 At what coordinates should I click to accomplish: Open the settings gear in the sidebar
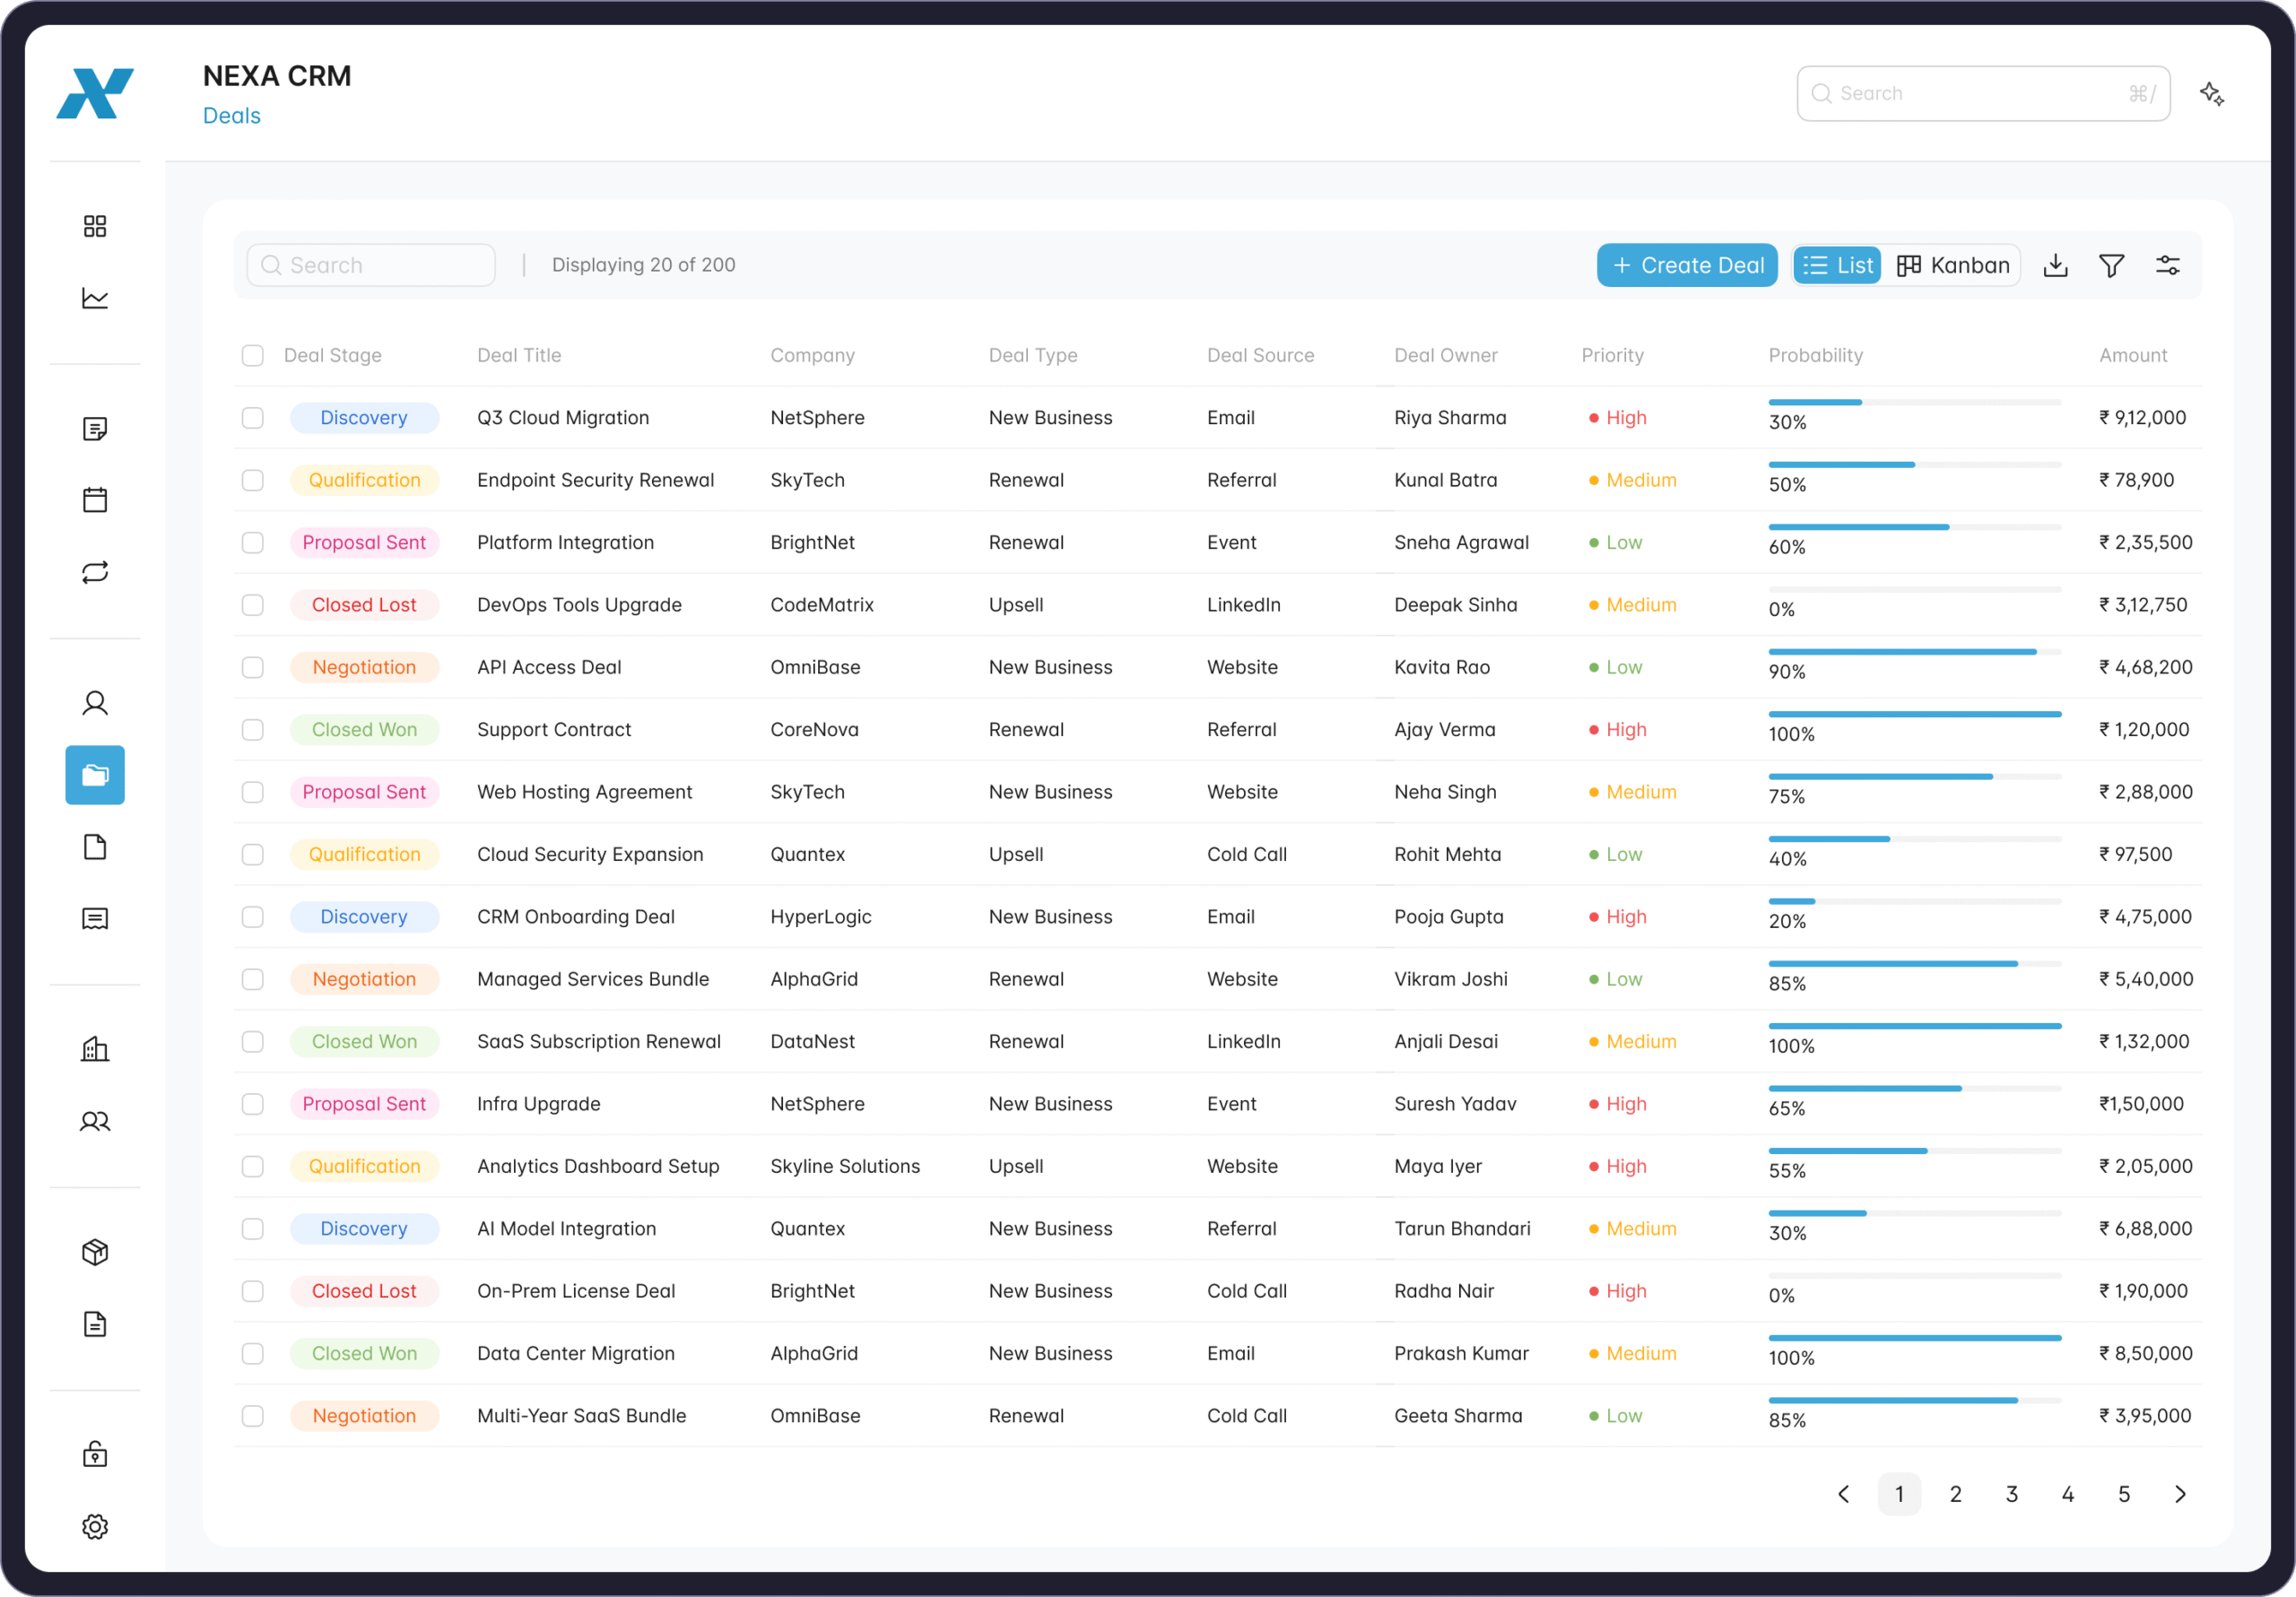click(95, 1526)
